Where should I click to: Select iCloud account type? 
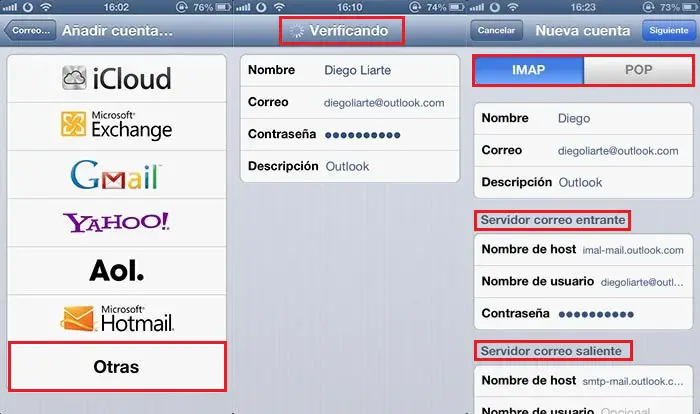tap(117, 79)
